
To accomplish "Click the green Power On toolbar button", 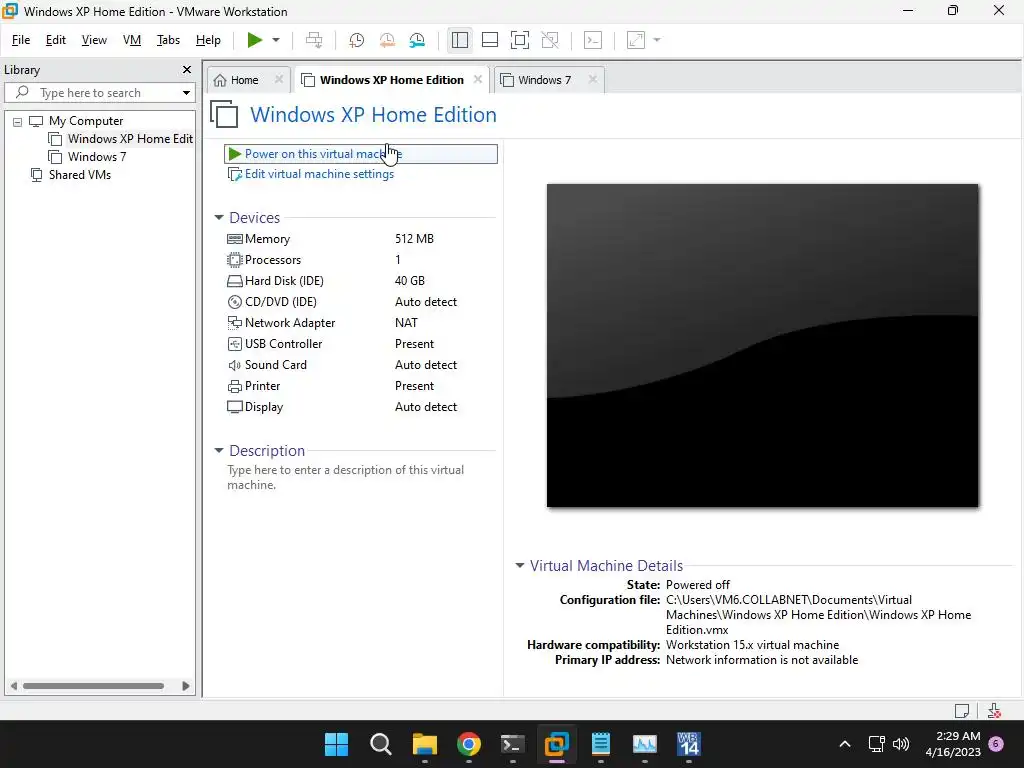I will click(255, 40).
